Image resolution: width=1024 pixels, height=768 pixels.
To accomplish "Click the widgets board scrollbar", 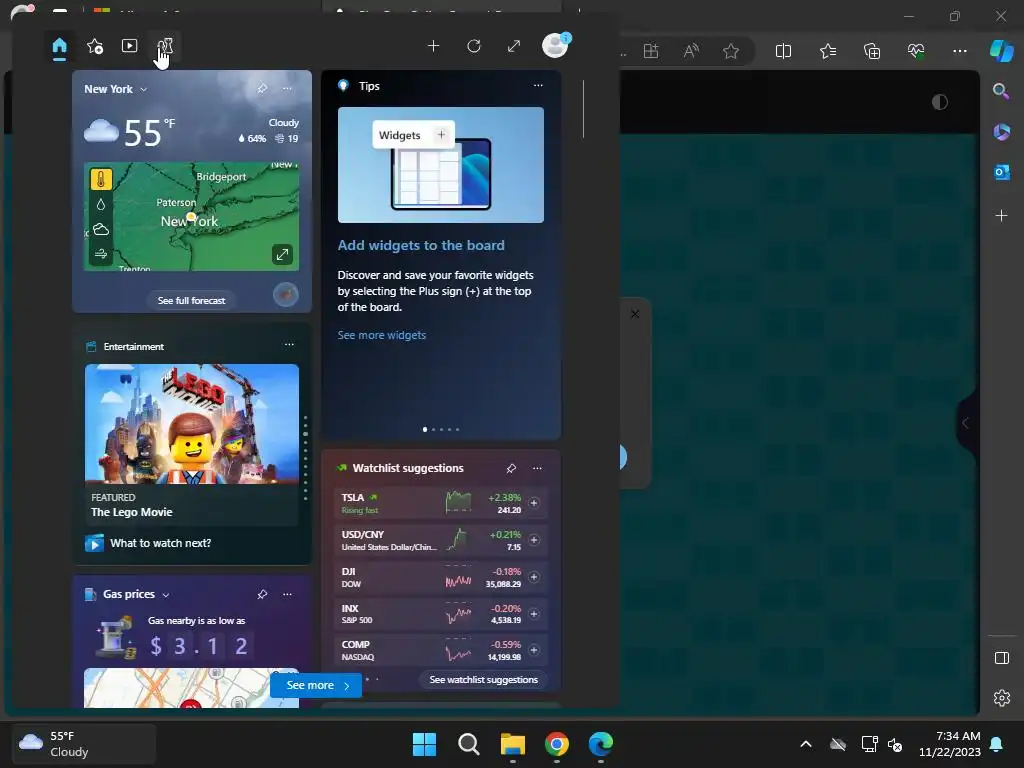I will click(583, 109).
